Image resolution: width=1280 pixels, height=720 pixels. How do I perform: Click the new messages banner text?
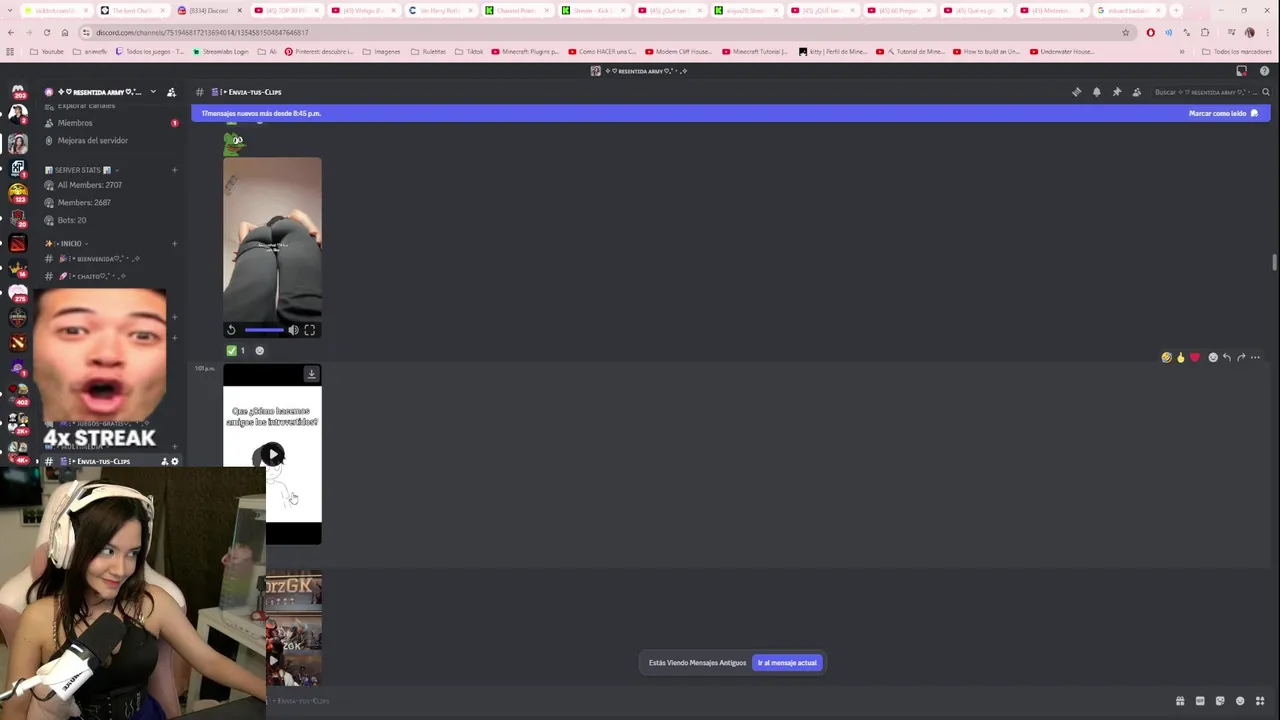tap(261, 114)
